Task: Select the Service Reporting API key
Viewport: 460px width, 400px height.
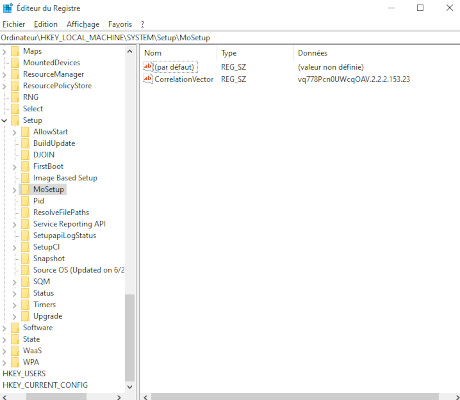Action: [x=69, y=224]
